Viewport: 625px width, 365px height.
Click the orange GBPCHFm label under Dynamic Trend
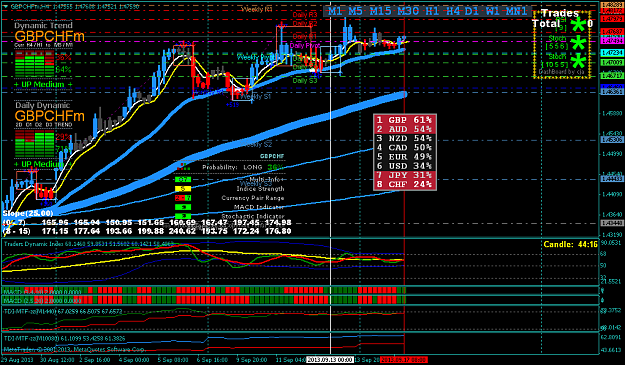(50, 37)
